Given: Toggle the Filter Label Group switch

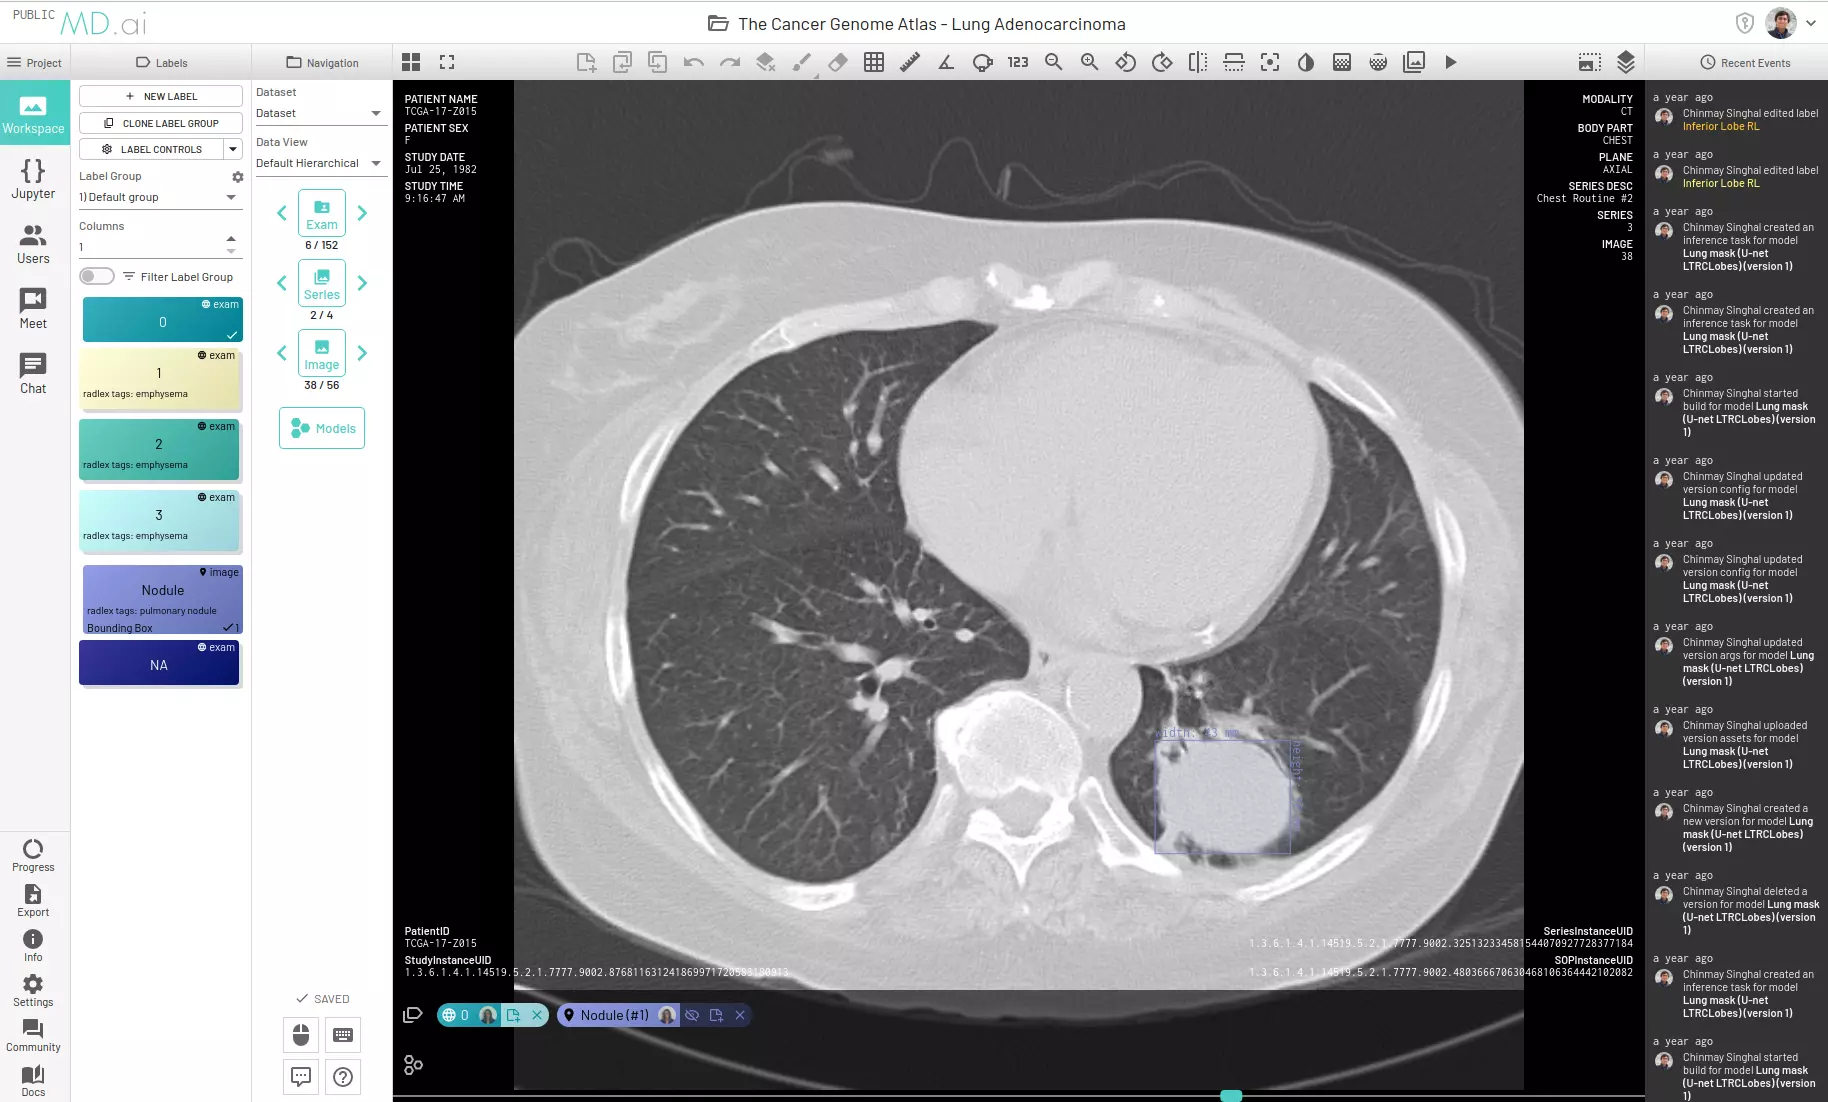Looking at the screenshot, I should [97, 277].
